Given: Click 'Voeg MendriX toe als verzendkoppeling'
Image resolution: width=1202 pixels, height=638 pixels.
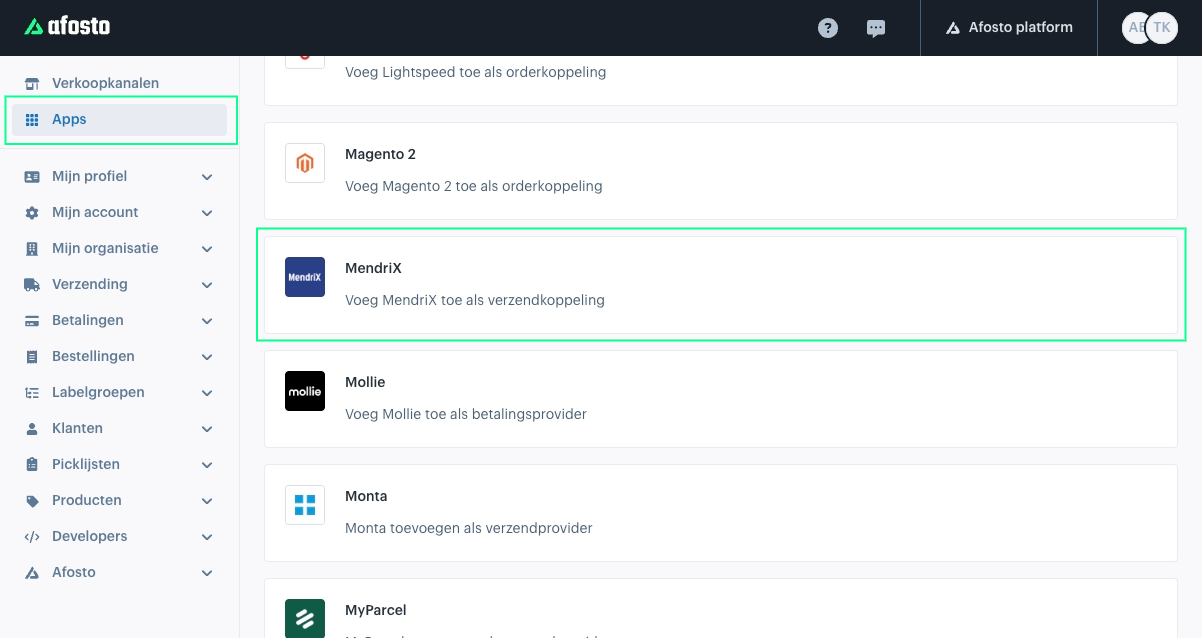Looking at the screenshot, I should pyautogui.click(x=475, y=300).
